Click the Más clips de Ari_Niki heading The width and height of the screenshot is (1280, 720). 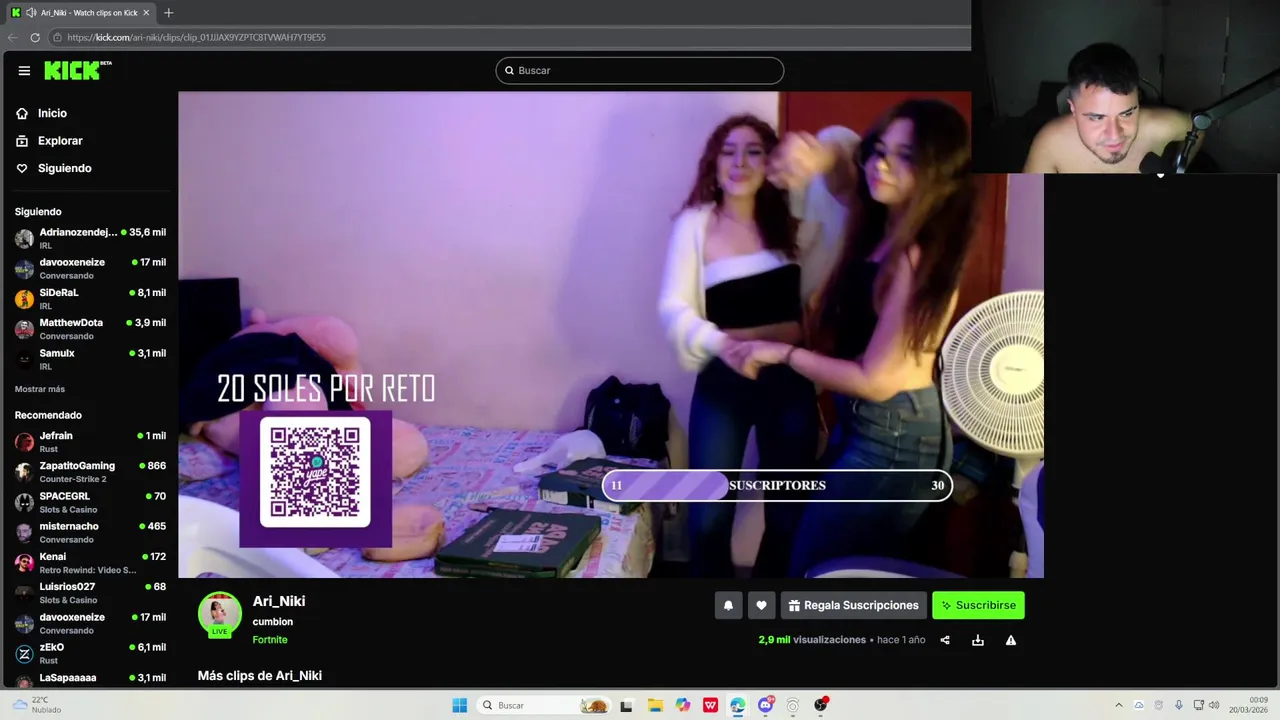pyautogui.click(x=260, y=676)
